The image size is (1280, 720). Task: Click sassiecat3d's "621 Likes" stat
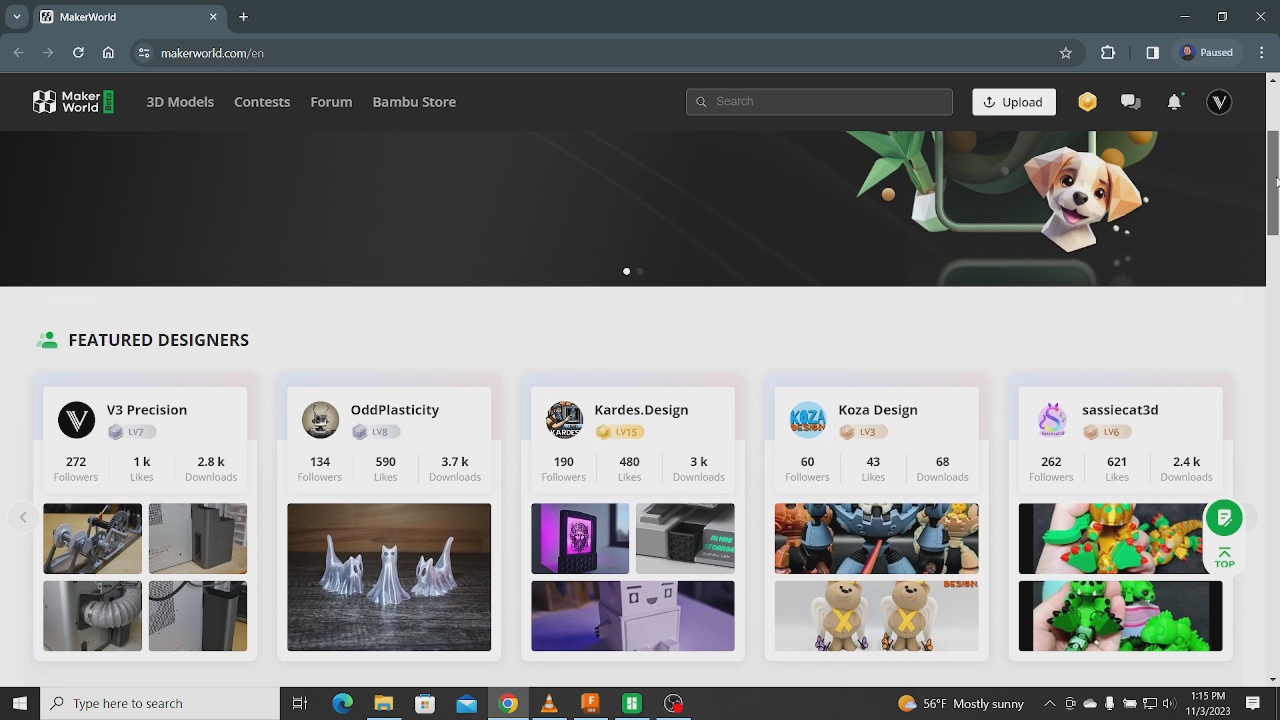[1117, 469]
